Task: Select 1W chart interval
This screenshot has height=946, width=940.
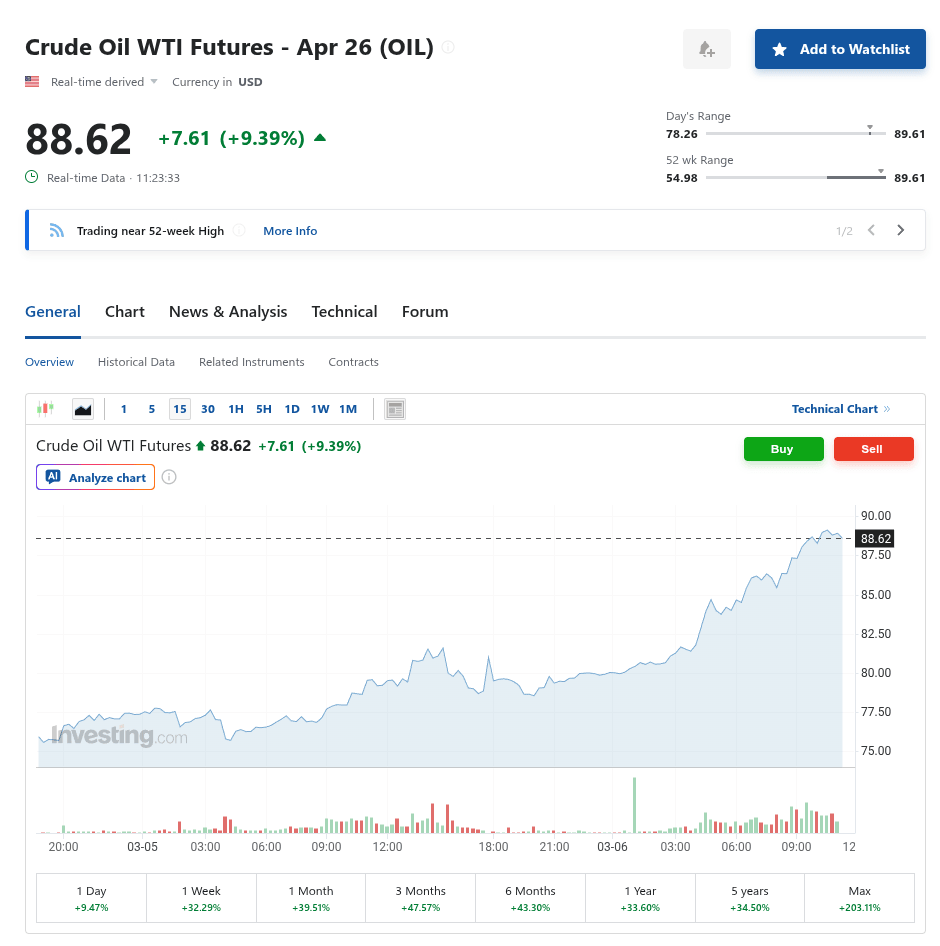Action: click(x=320, y=409)
